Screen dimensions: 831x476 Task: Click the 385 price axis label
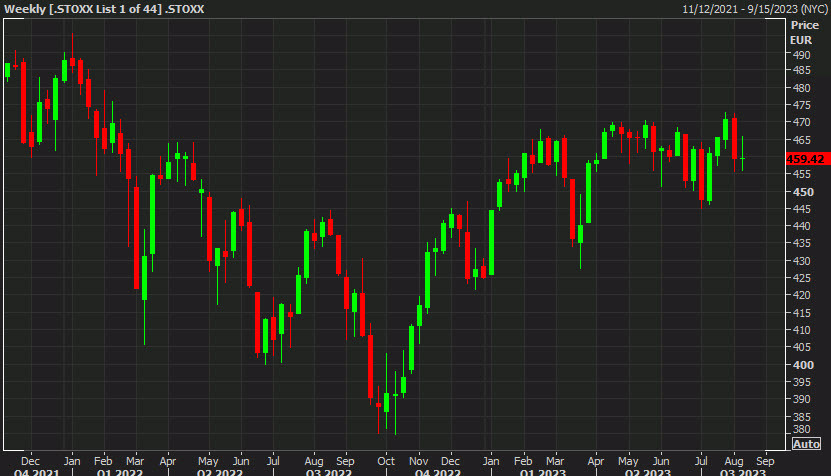(x=801, y=417)
